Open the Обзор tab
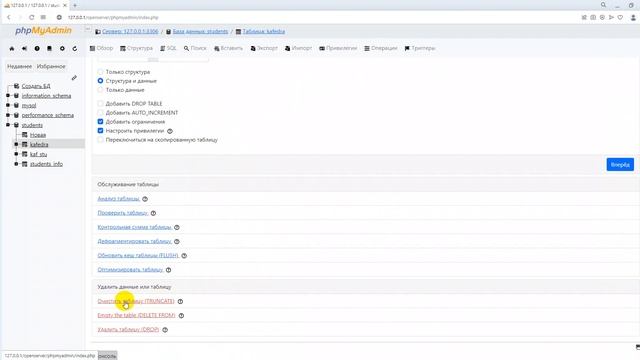The height and width of the screenshot is (360, 640). click(101, 48)
